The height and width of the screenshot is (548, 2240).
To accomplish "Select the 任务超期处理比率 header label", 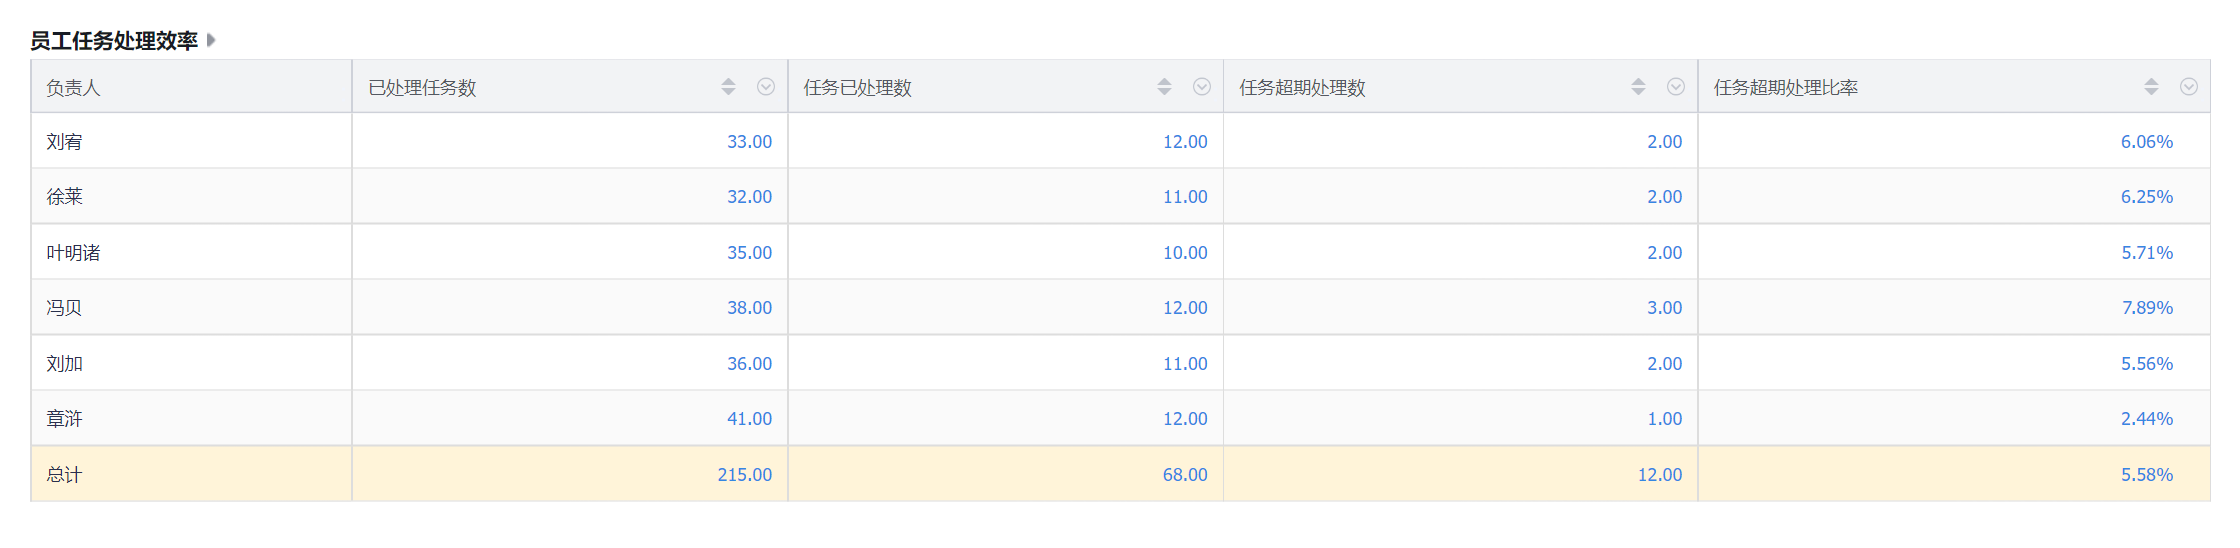I will (1786, 88).
